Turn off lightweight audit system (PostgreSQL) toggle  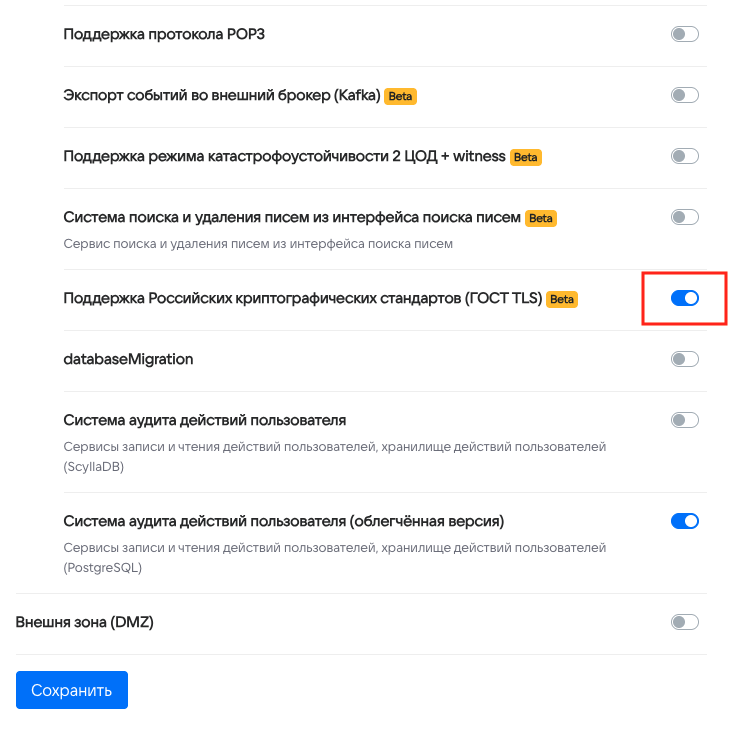684,521
